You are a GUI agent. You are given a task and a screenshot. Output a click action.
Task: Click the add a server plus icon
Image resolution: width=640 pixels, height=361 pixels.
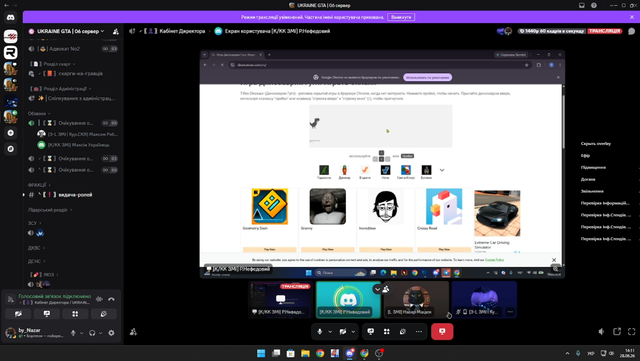tap(11, 133)
